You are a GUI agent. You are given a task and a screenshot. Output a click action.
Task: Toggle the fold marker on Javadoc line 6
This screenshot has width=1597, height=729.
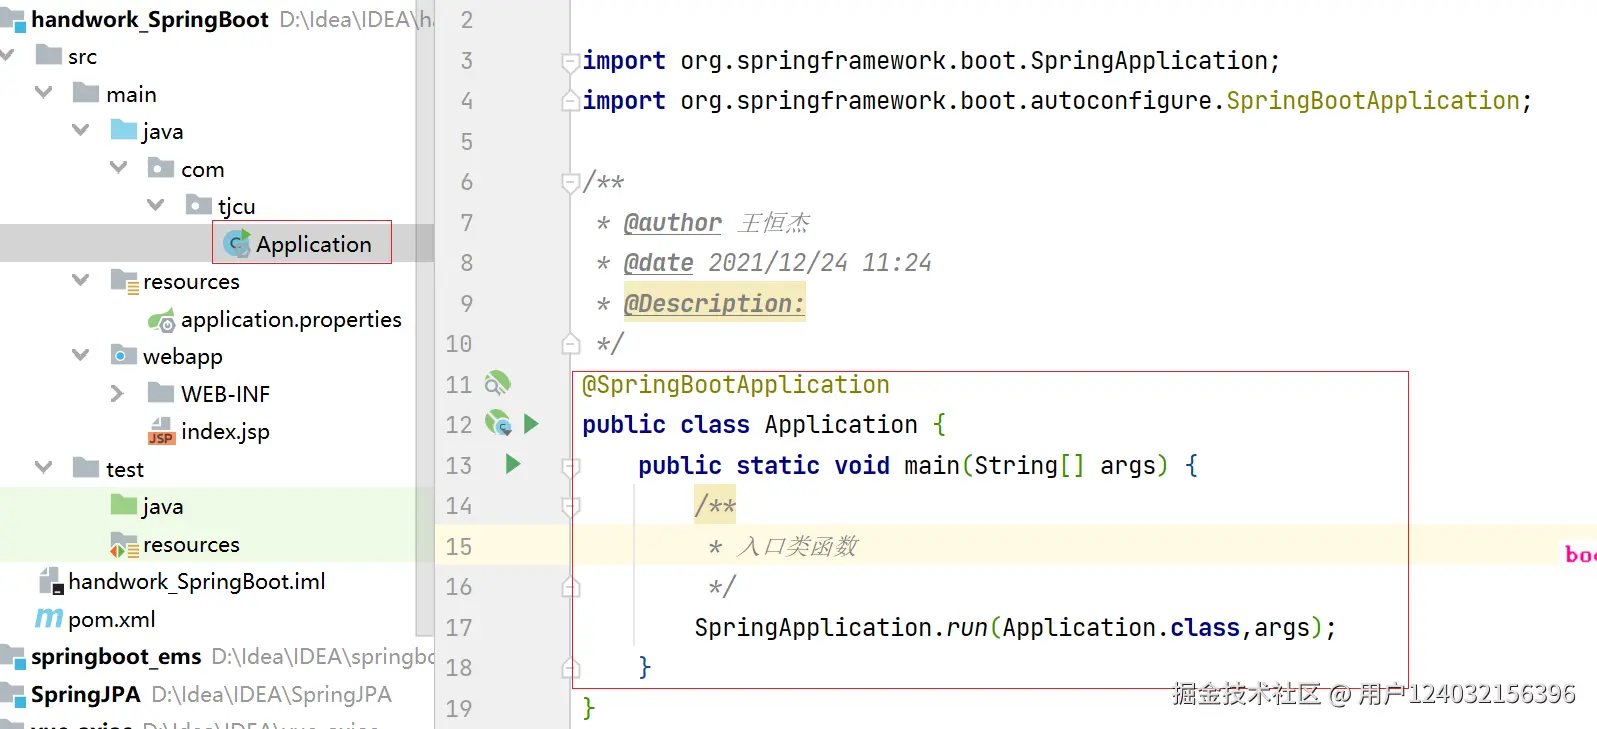[x=571, y=182]
